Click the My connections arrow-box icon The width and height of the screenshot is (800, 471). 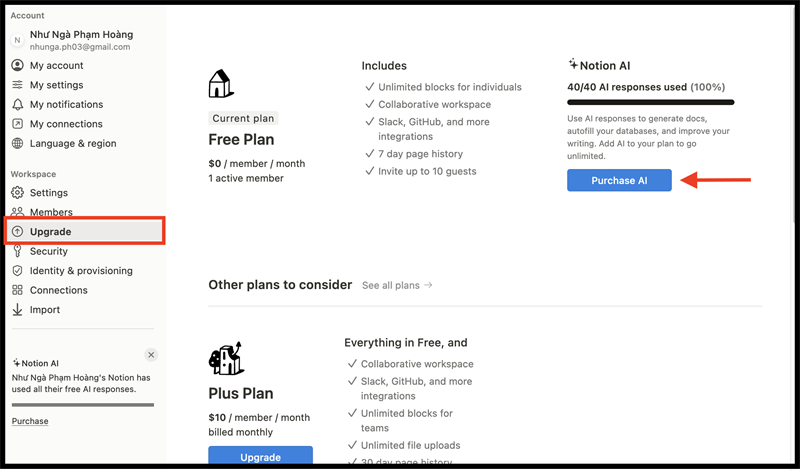(18, 124)
